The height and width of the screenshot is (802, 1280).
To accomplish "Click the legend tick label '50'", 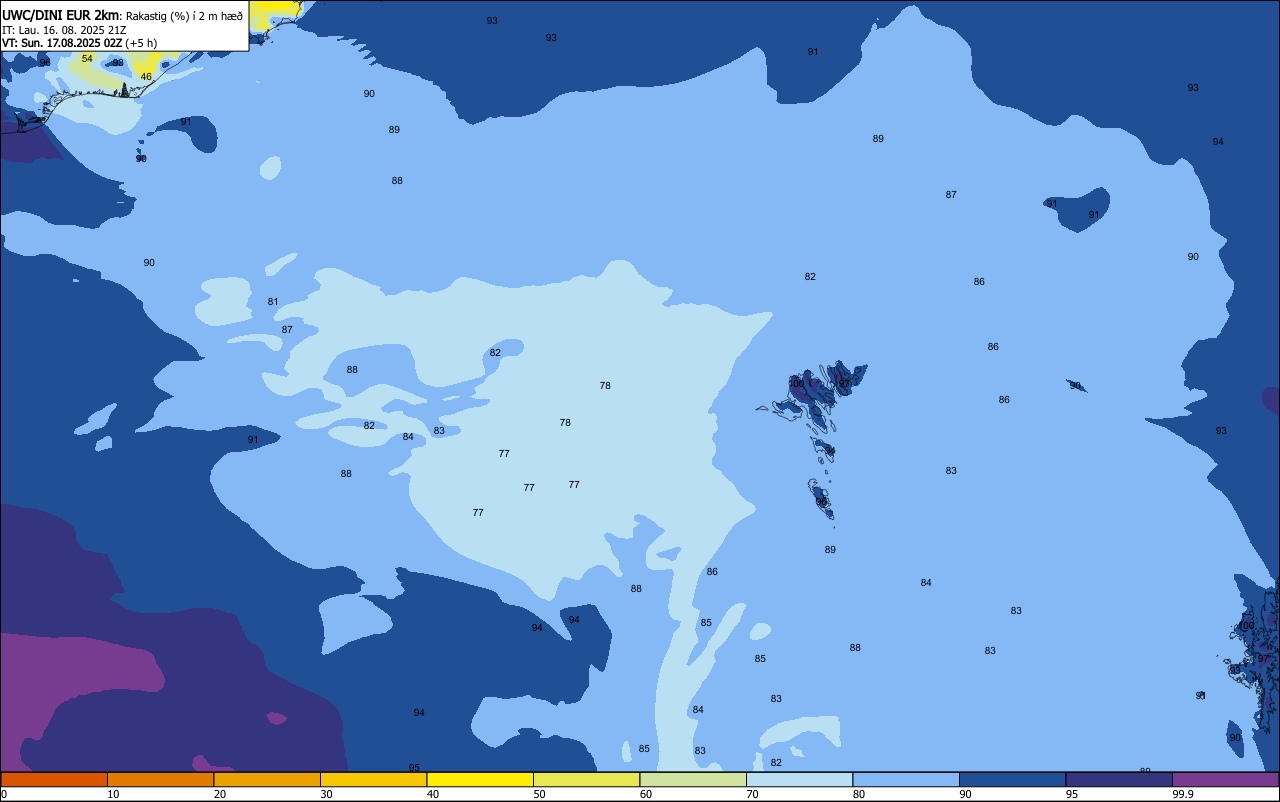I will 539,794.
